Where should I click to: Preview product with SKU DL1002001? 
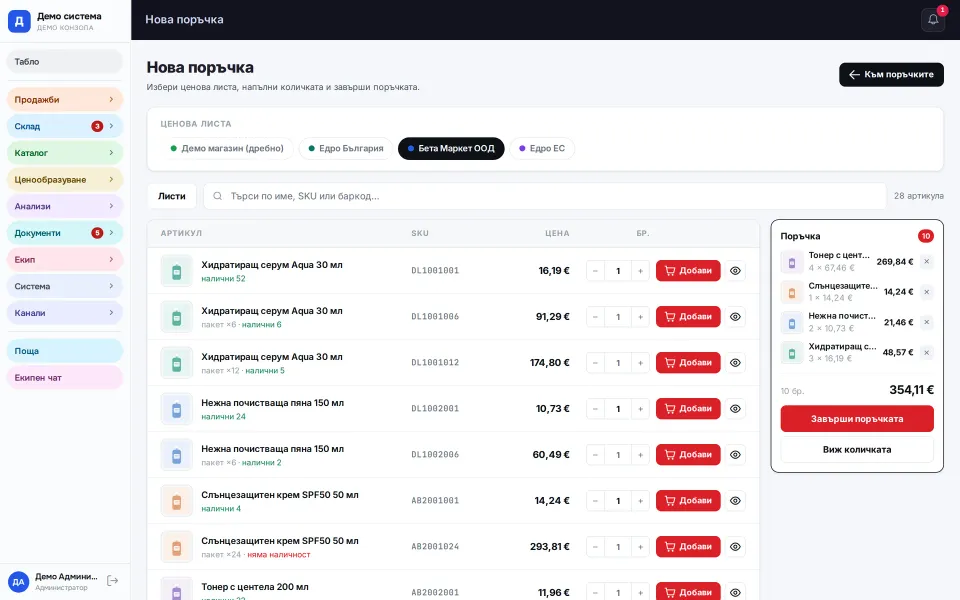[735, 408]
